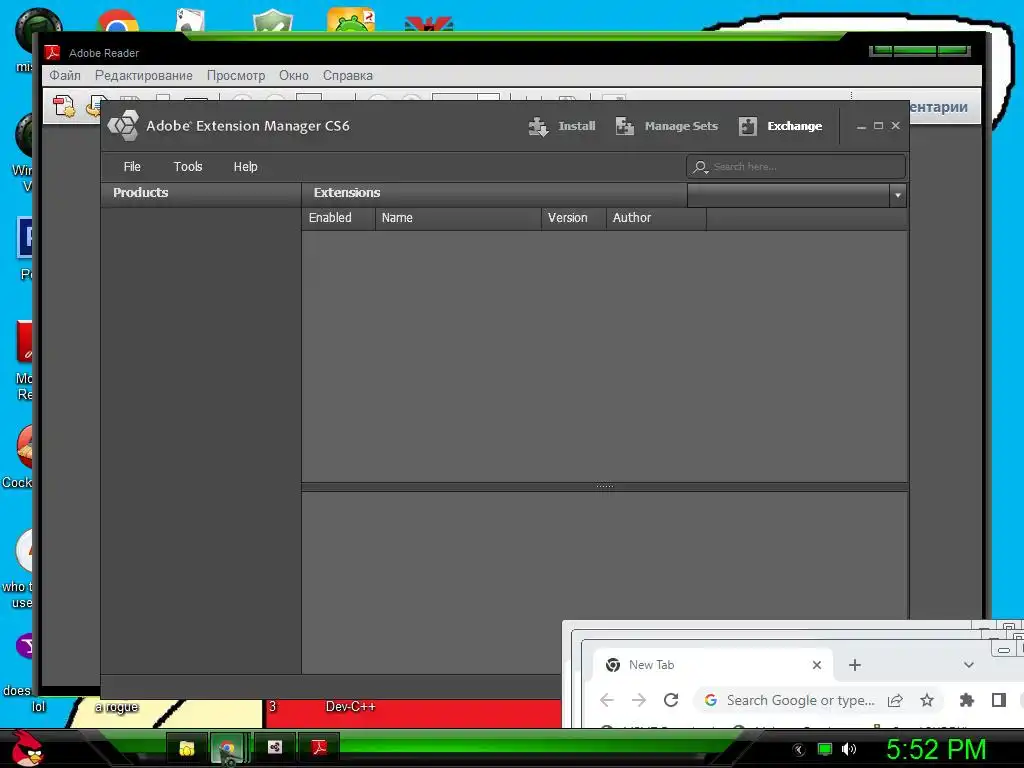The width and height of the screenshot is (1024, 768).
Task: Open Редактирование menu in Adobe Reader
Action: [x=144, y=75]
